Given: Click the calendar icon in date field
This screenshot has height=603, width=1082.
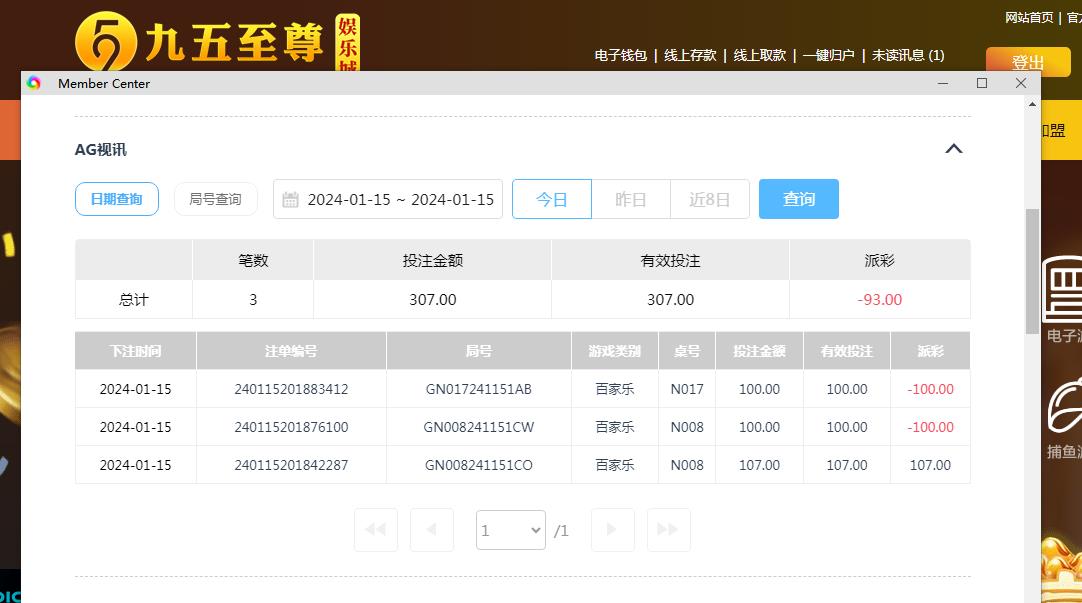Looking at the screenshot, I should (290, 200).
